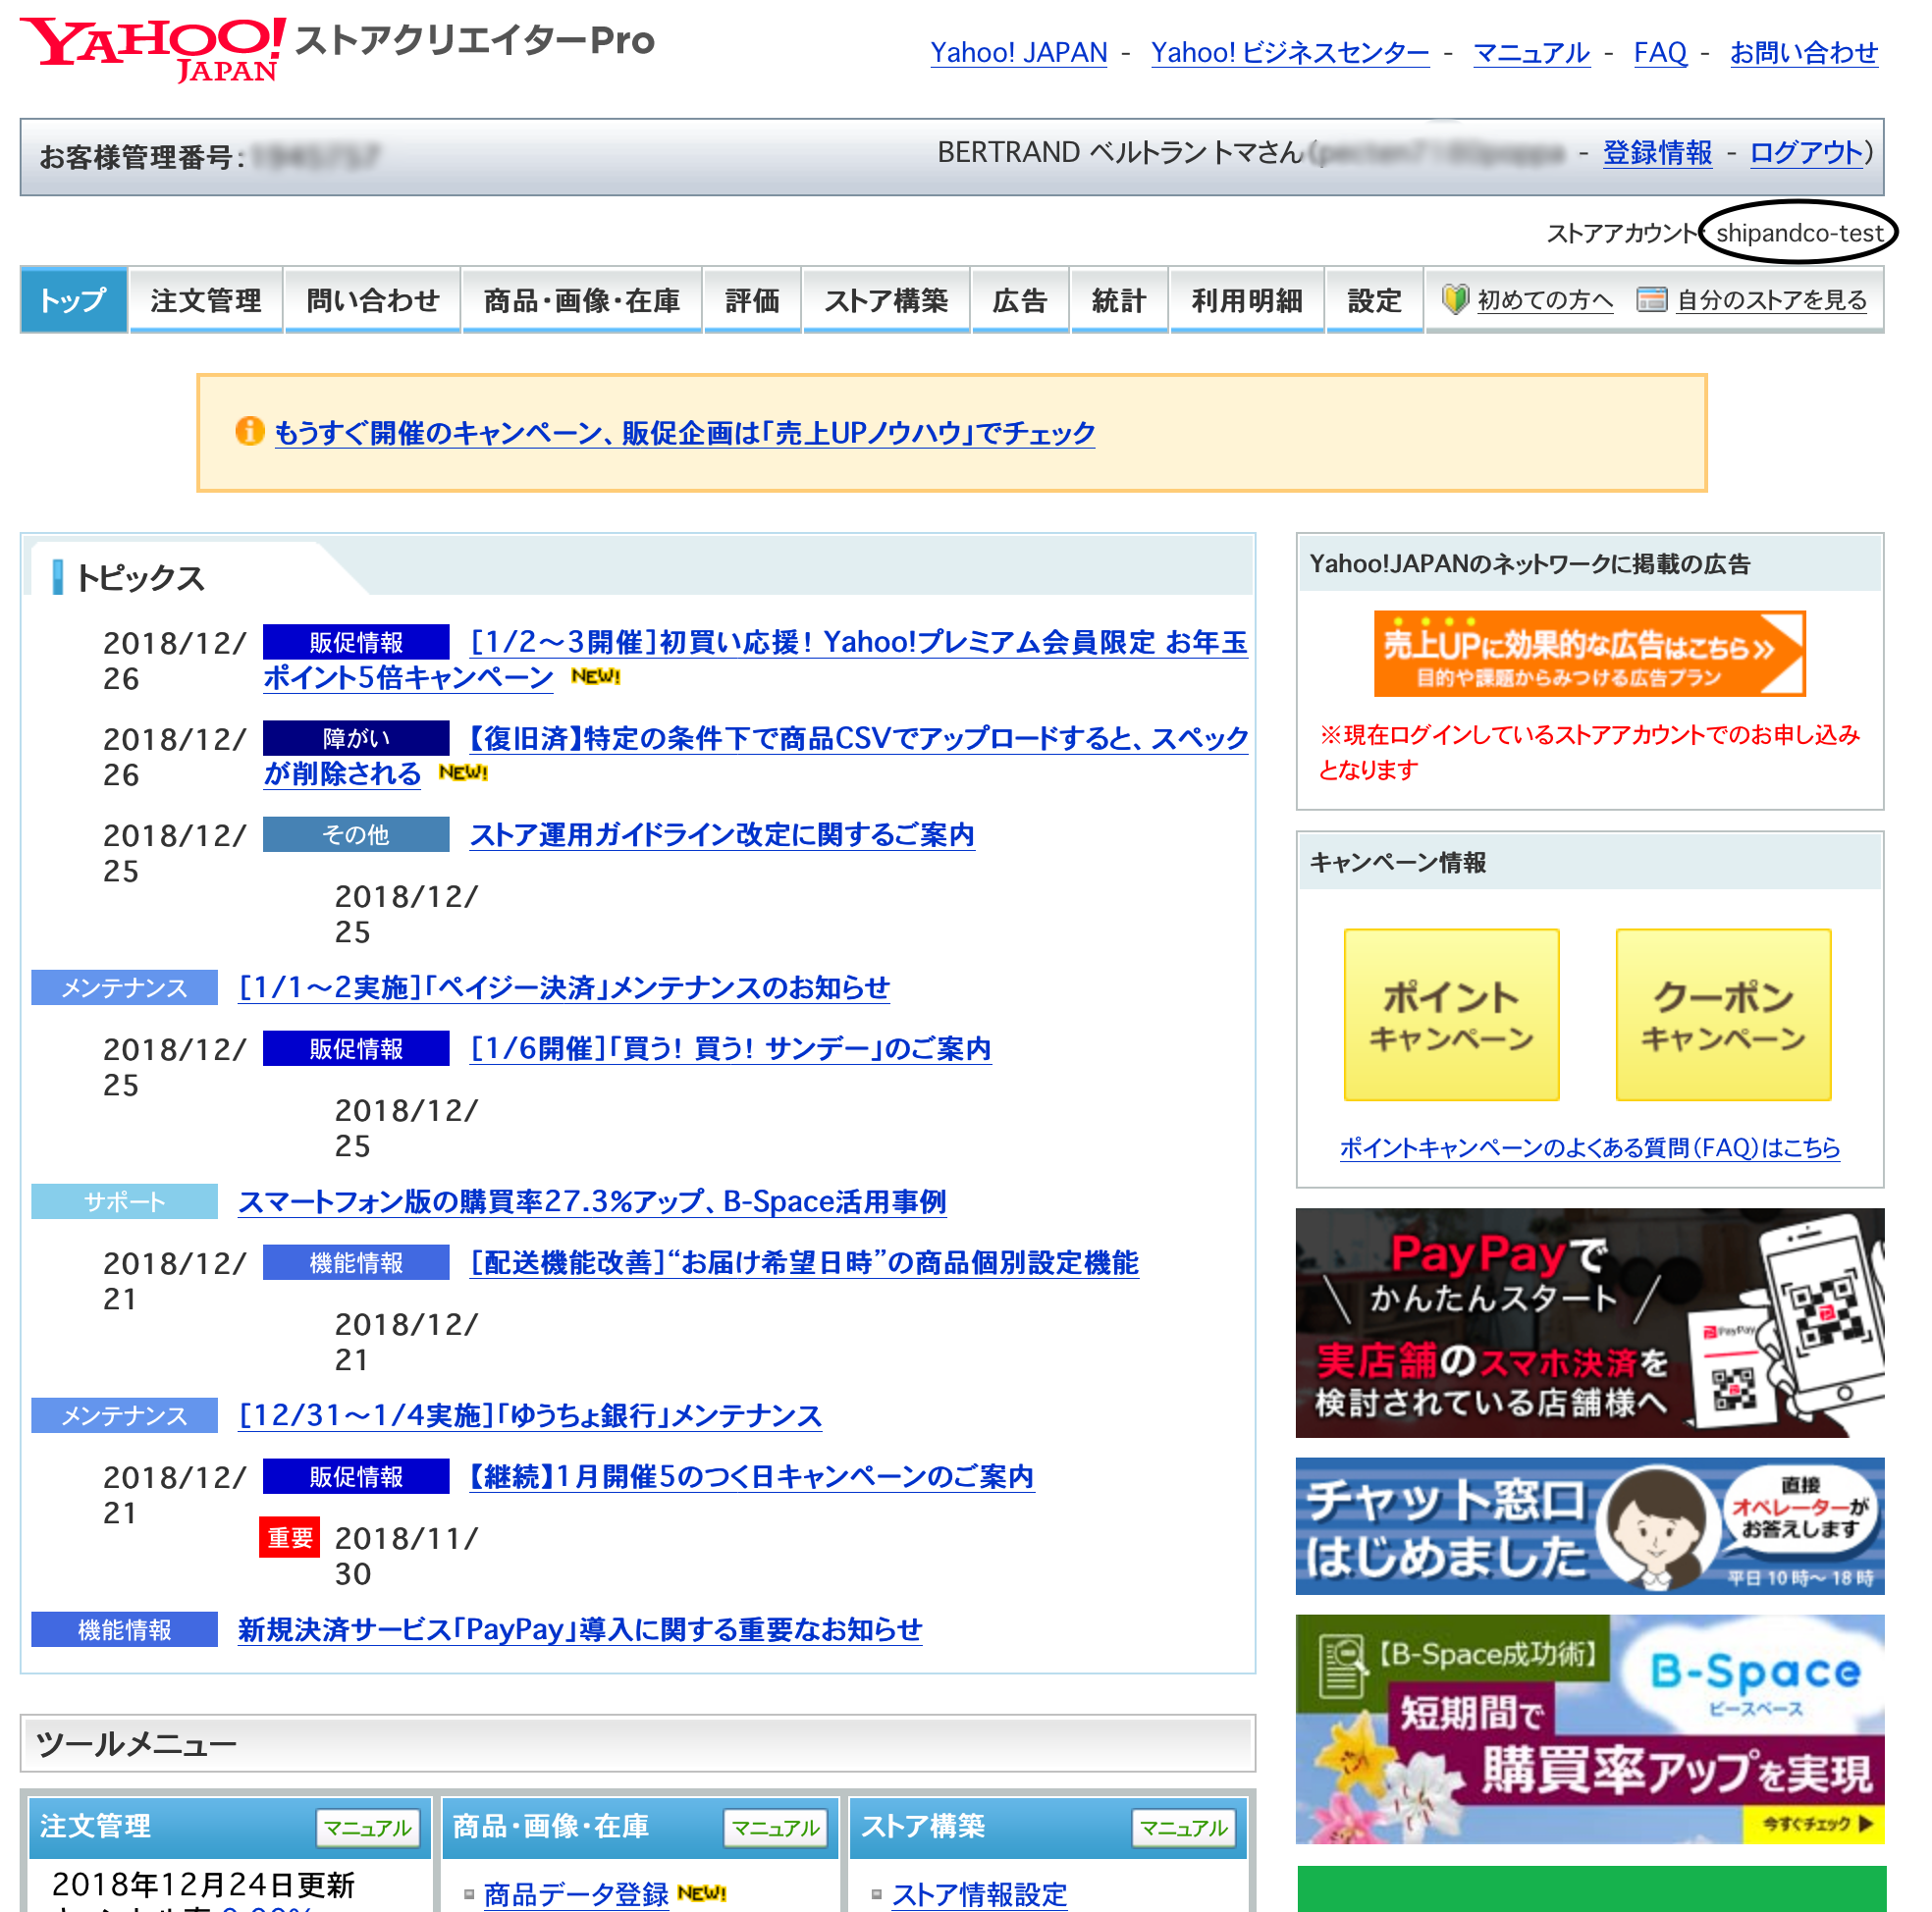Click the ログアウト link

[1807, 153]
